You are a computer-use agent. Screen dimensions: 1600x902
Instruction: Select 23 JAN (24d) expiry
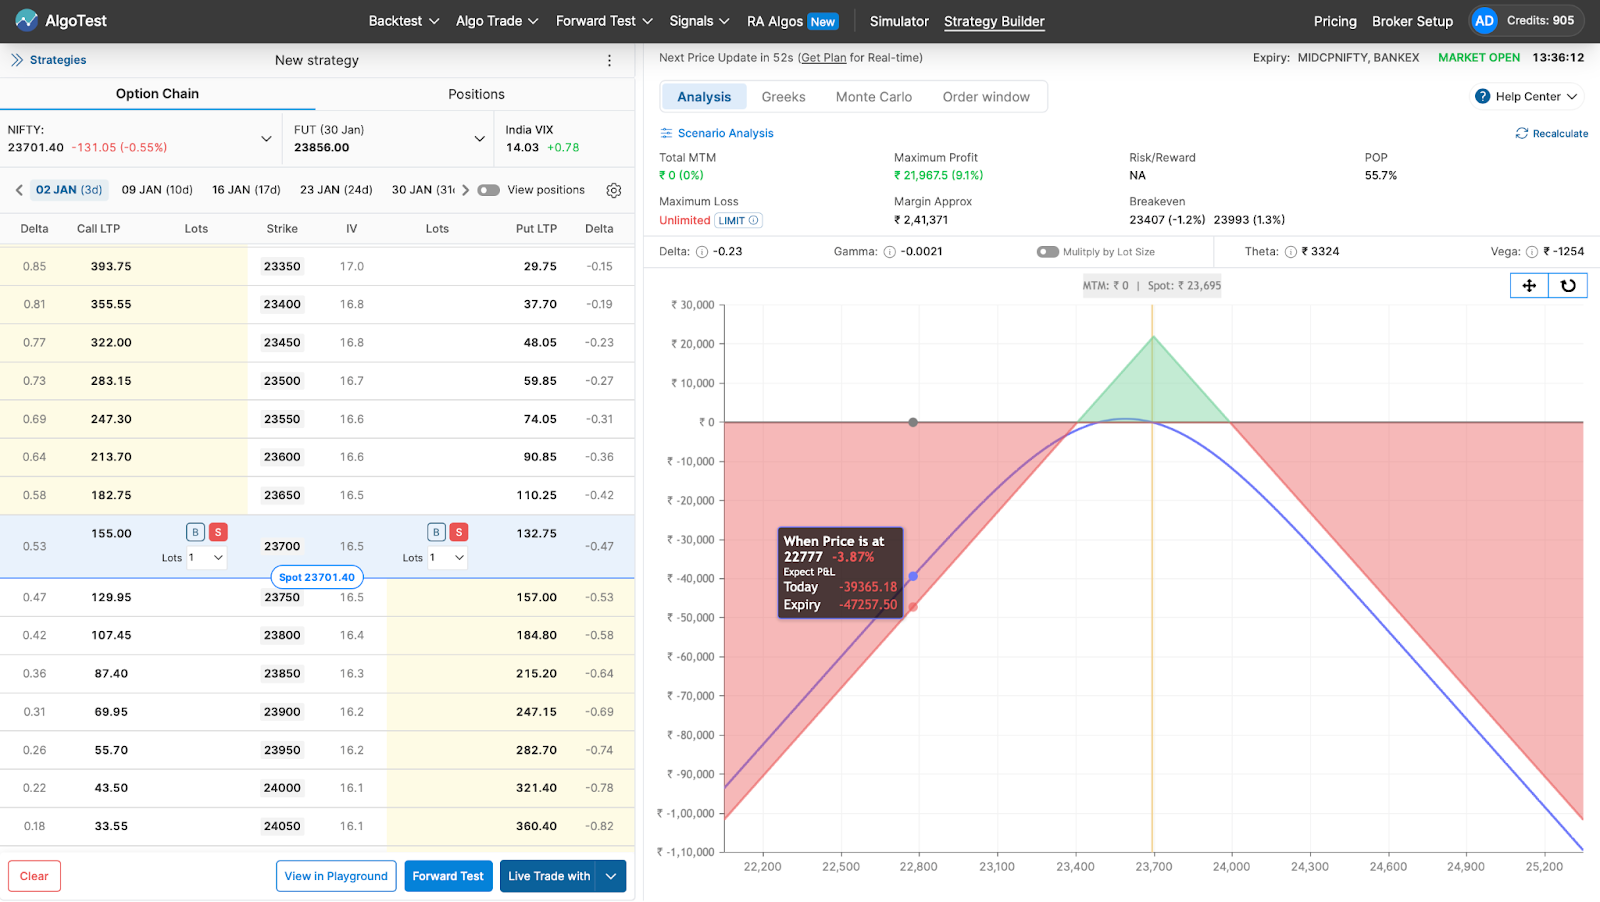tap(336, 190)
